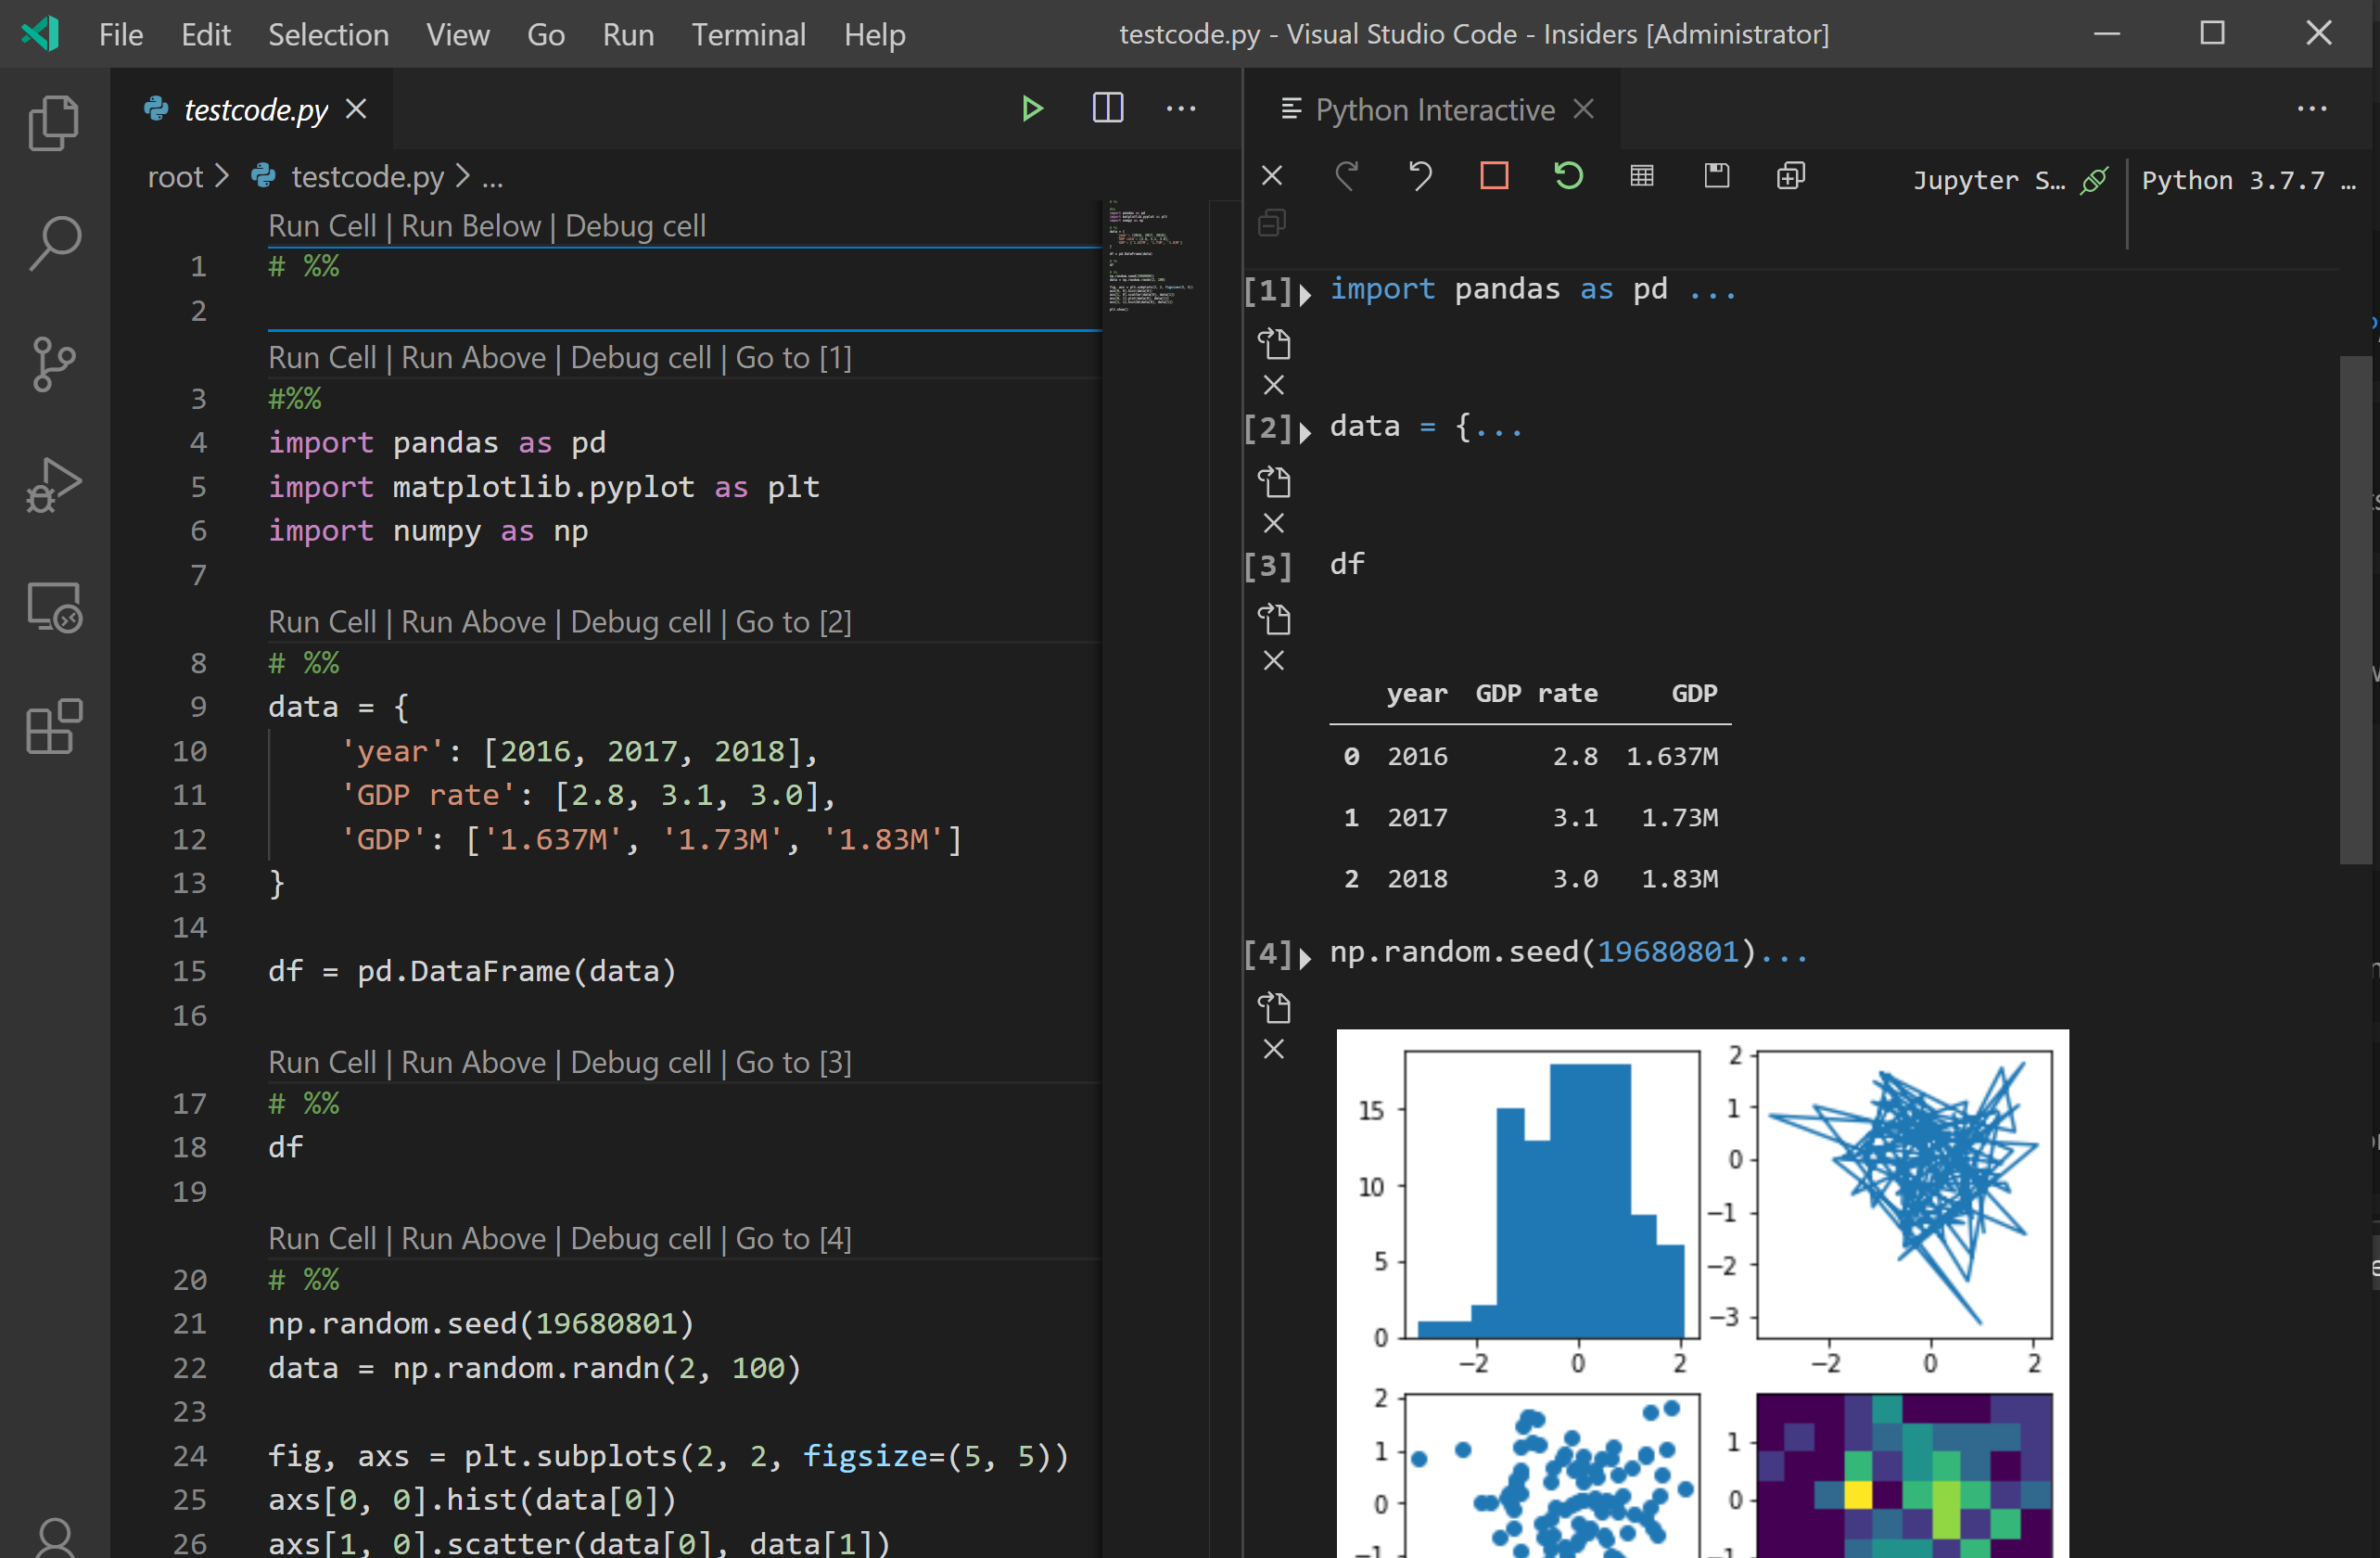Screen dimensions: 2380x1558
Task: Select kernel Python 3.7.7 dropdown
Action: coord(2249,180)
